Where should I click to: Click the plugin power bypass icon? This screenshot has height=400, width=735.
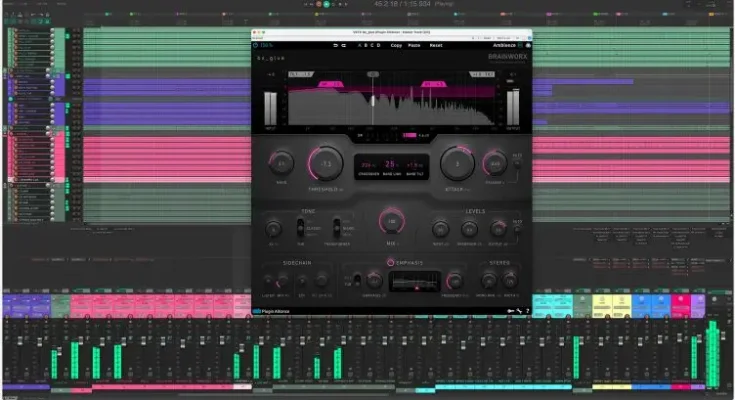(x=257, y=45)
